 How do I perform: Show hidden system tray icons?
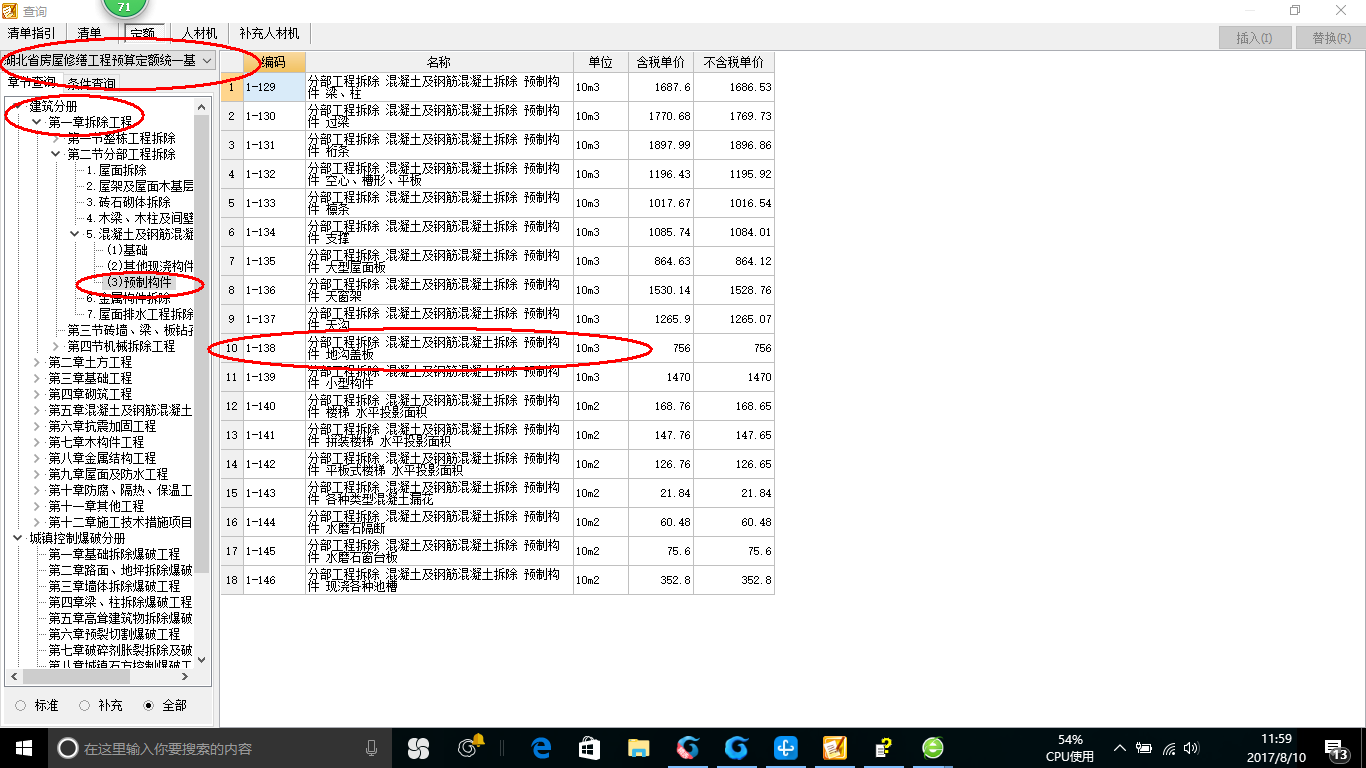click(x=1120, y=748)
